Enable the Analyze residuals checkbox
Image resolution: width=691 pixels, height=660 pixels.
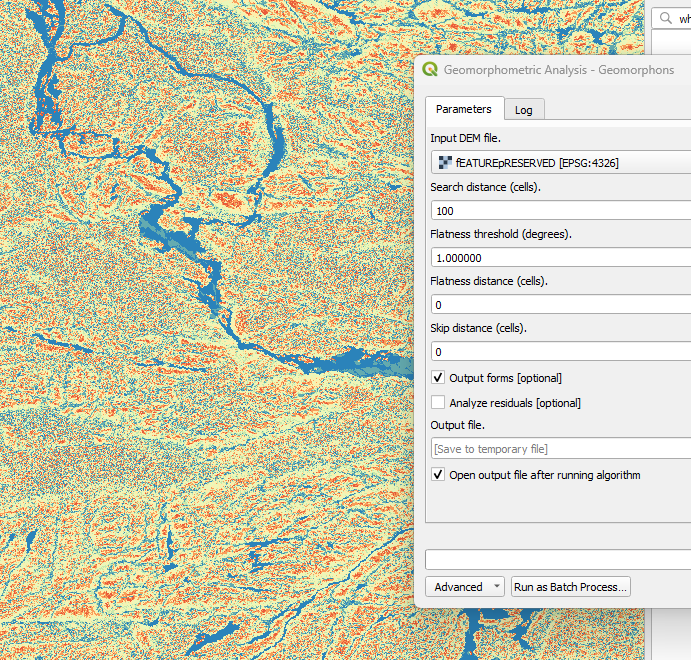pyautogui.click(x=438, y=402)
